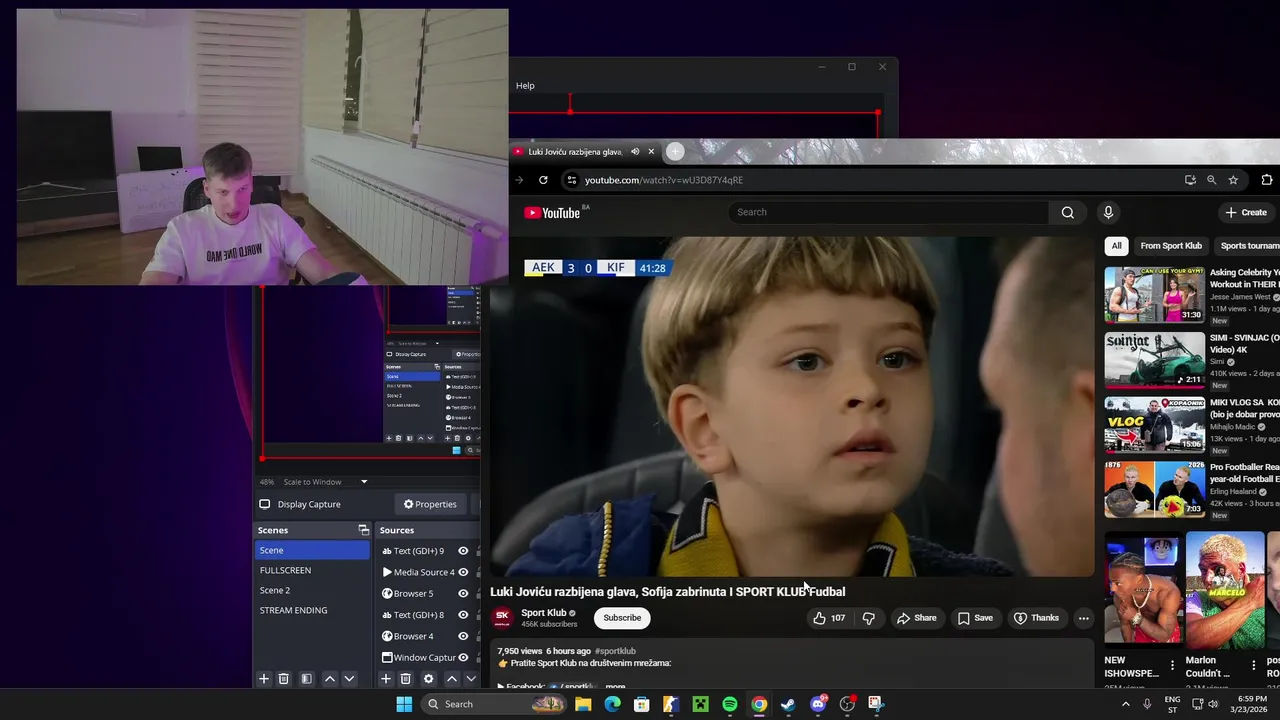Screen dimensions: 1280x720
Task: Open Asking Celebrity workout video thumbnail
Action: [x=1155, y=294]
